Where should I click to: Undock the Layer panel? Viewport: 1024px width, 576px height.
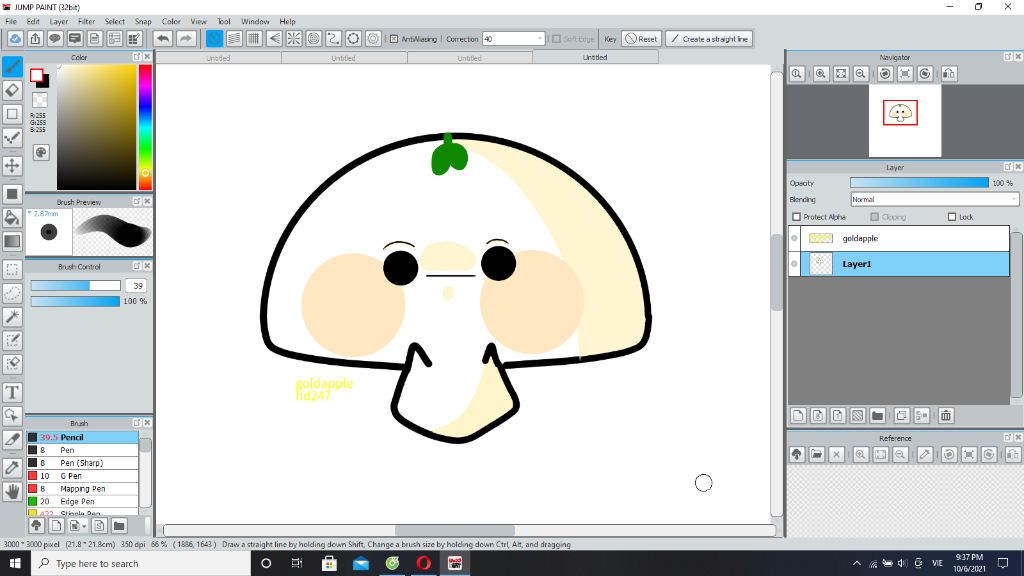coord(1008,167)
